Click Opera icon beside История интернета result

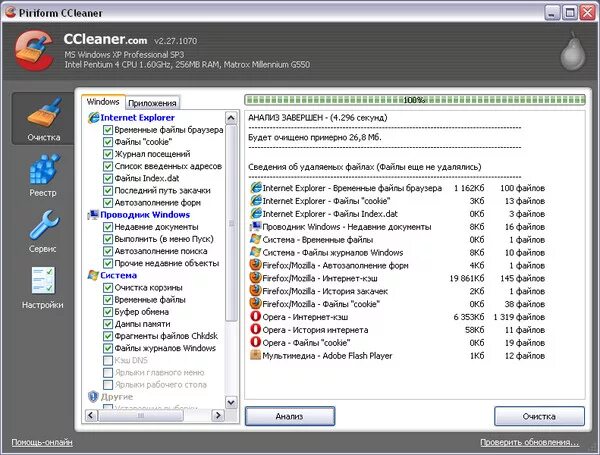[x=255, y=329]
